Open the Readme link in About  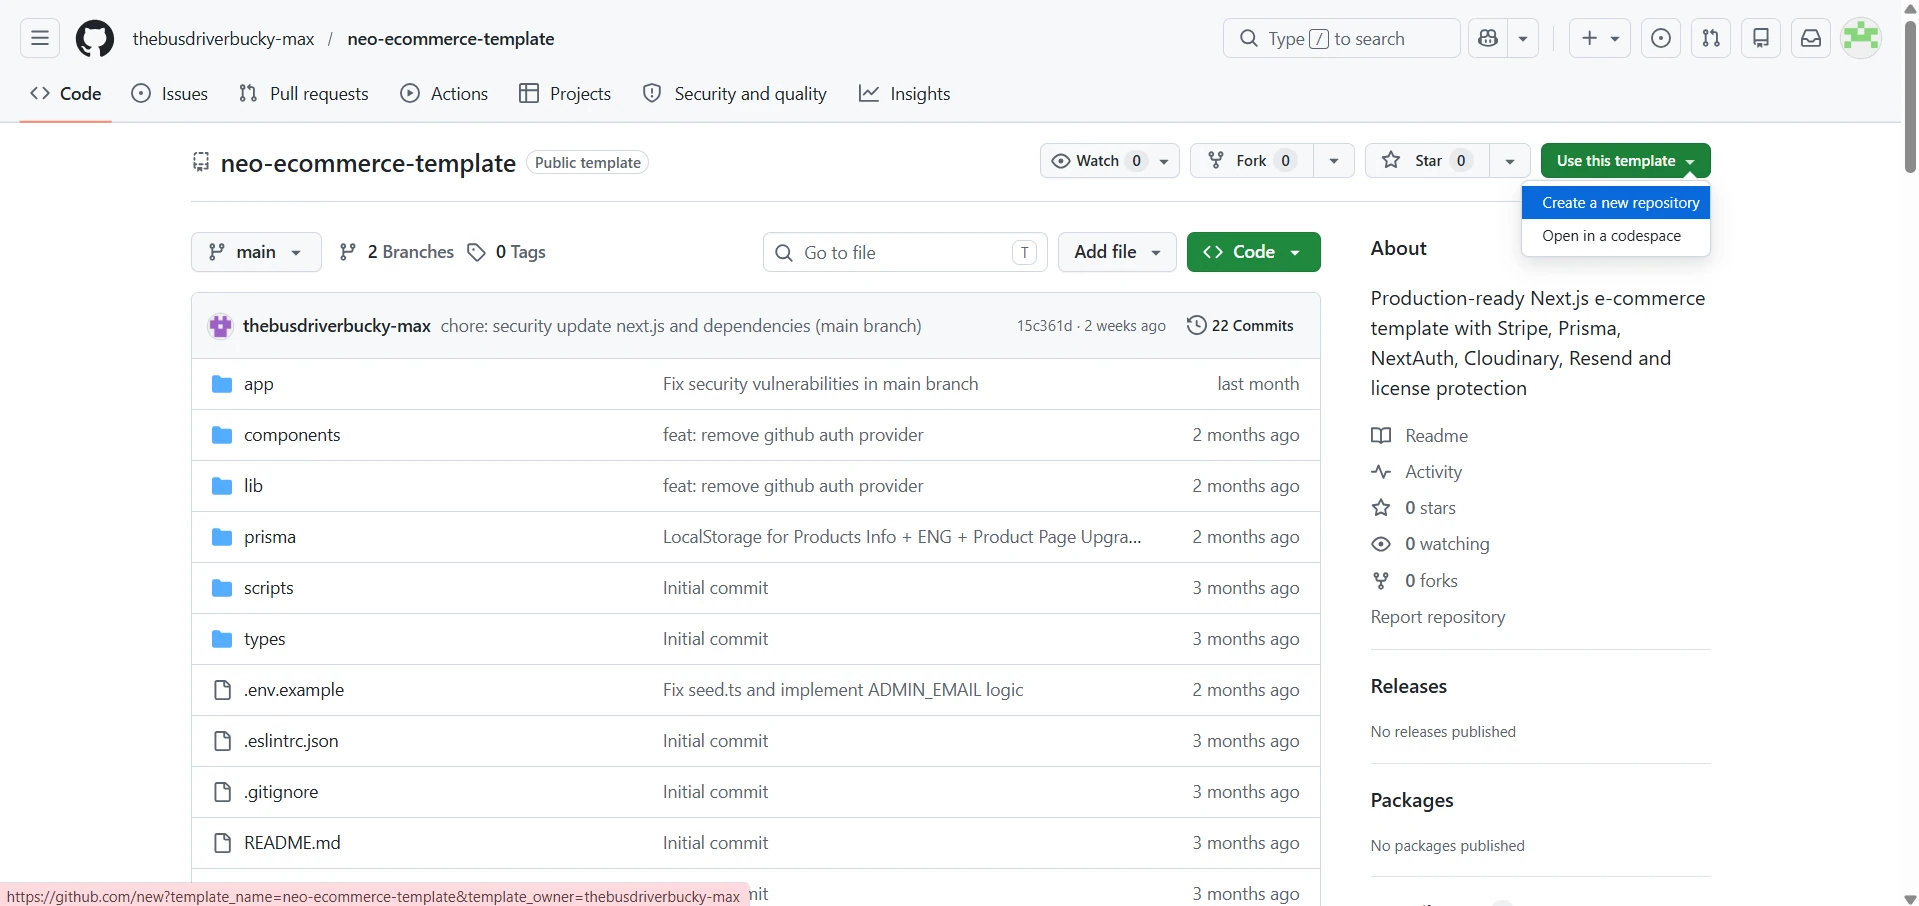pos(1420,436)
